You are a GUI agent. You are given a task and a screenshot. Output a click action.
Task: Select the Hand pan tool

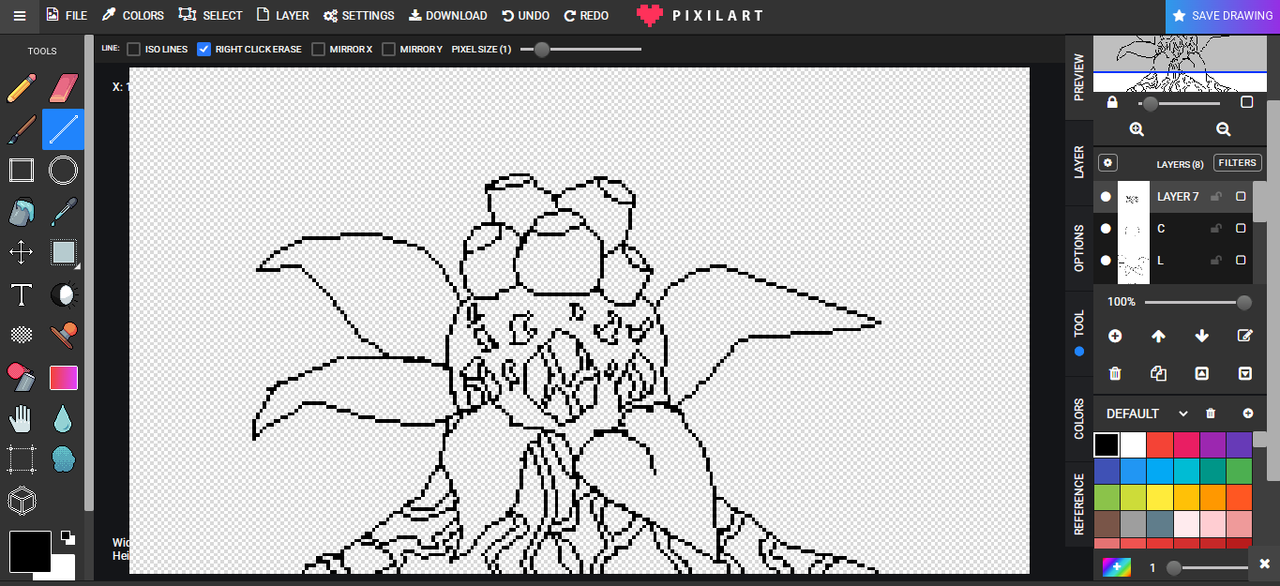[x=21, y=418]
